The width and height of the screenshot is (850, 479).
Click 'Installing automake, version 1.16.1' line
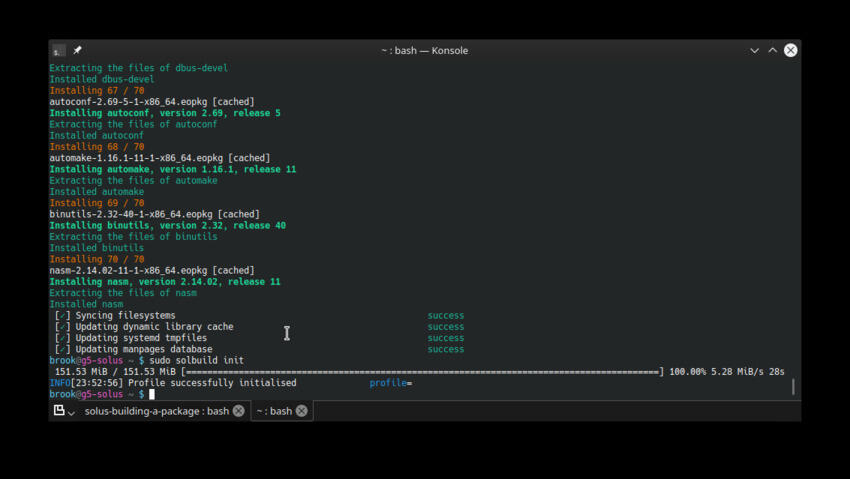coord(173,169)
